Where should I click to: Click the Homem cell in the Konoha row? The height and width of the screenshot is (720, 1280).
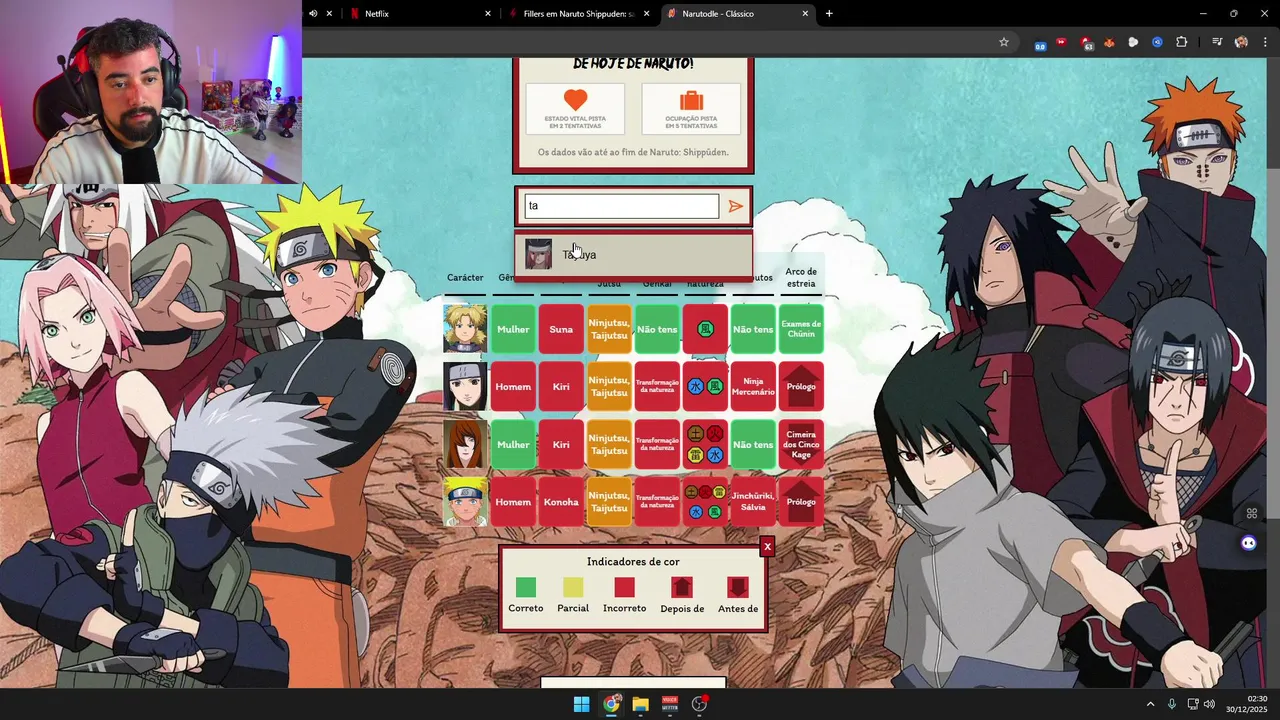[x=513, y=502]
